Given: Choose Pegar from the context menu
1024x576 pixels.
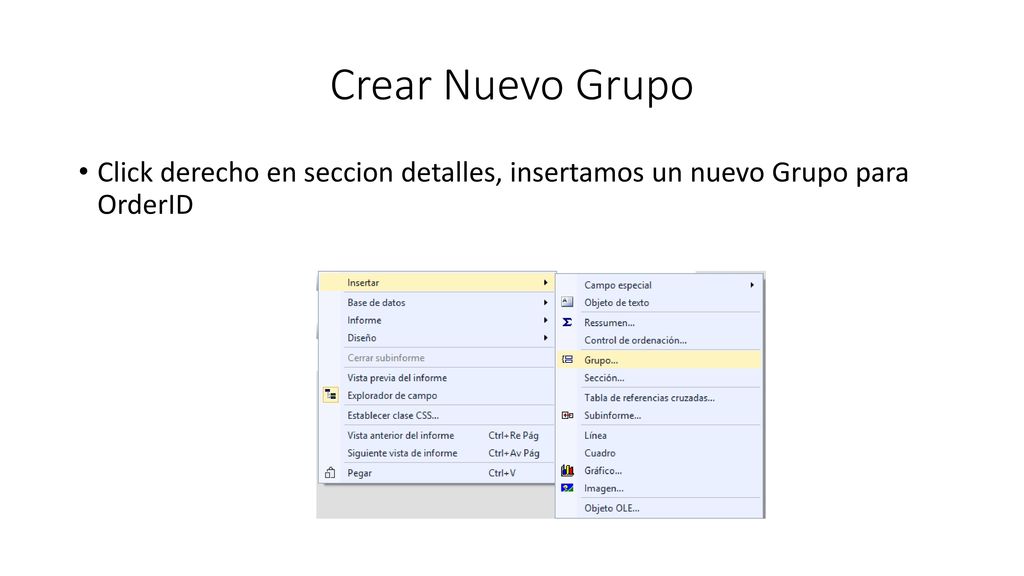Looking at the screenshot, I should [x=436, y=473].
